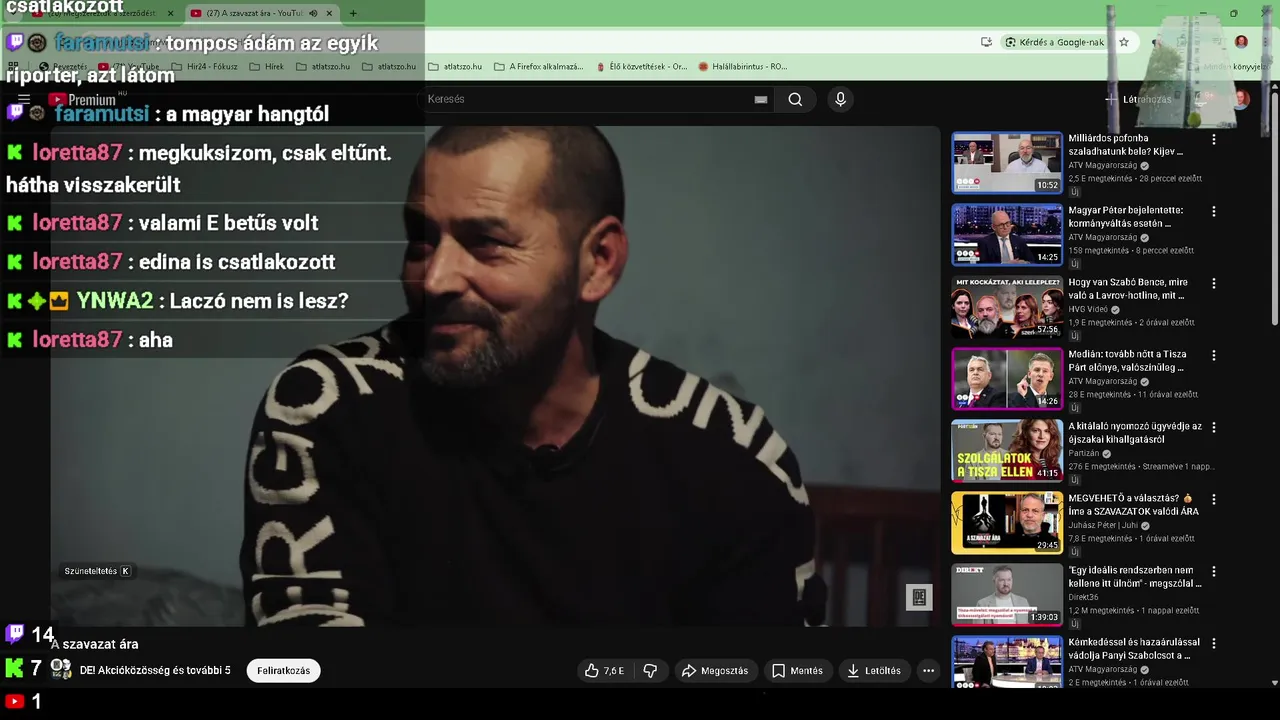Image resolution: width=1280 pixels, height=720 pixels.
Task: Download video via Letöltés button
Action: pos(874,671)
